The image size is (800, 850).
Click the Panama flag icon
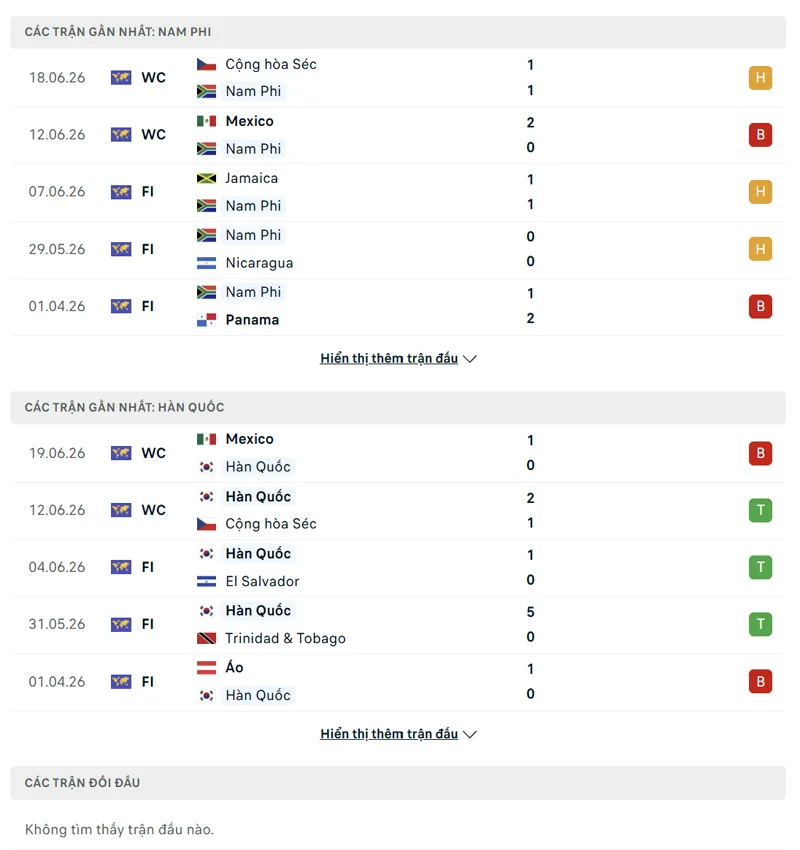pos(206,320)
